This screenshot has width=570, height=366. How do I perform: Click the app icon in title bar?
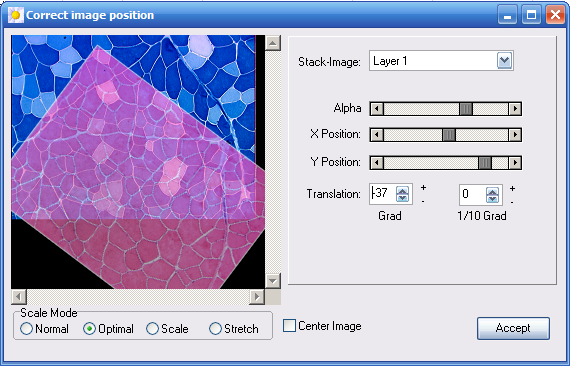coord(16,15)
